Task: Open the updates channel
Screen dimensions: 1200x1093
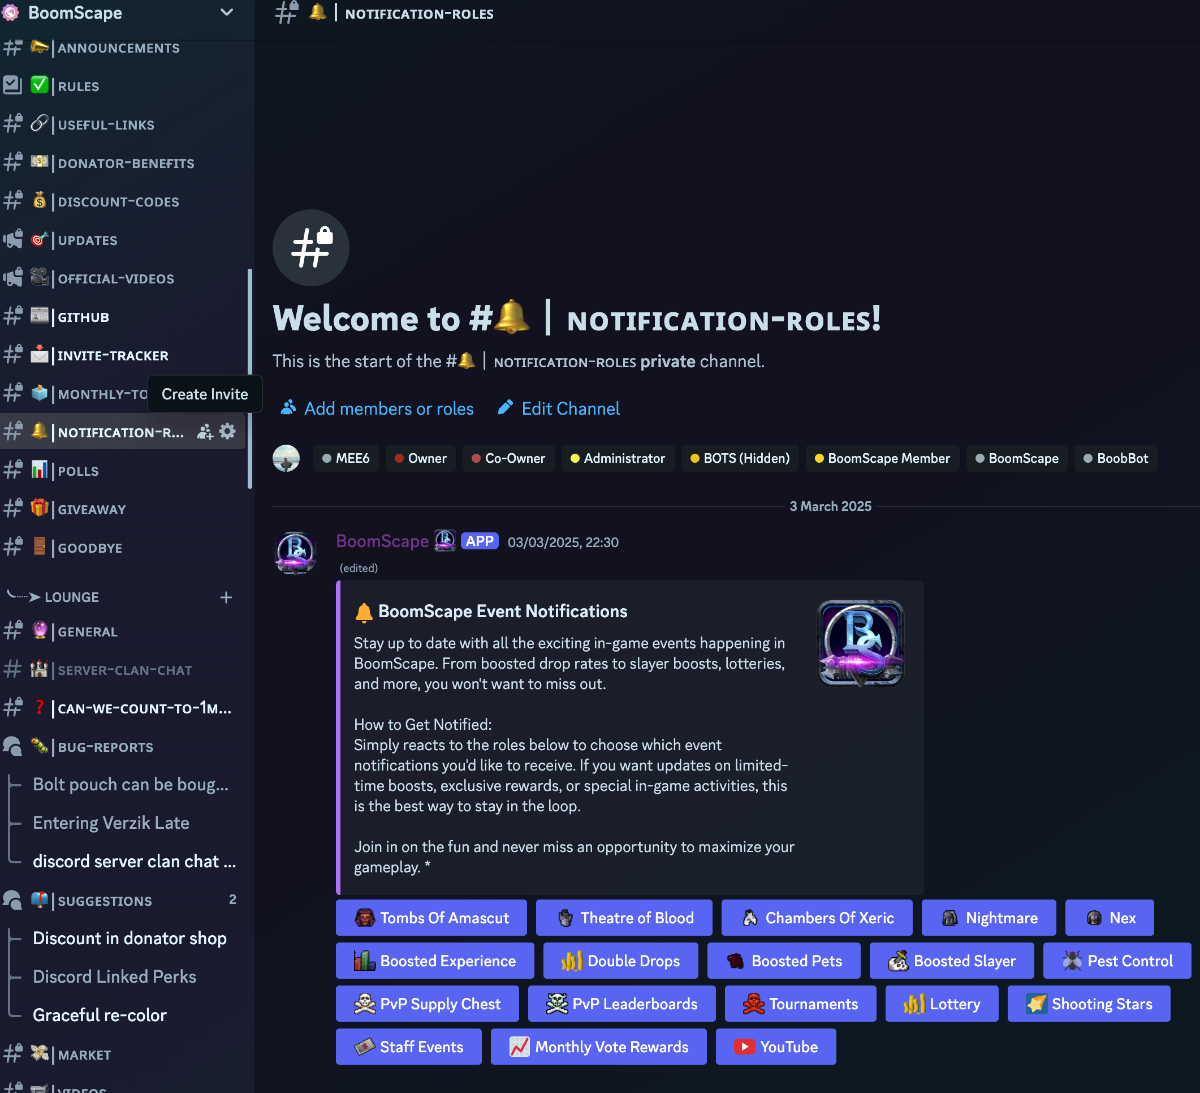Action: (x=123, y=240)
